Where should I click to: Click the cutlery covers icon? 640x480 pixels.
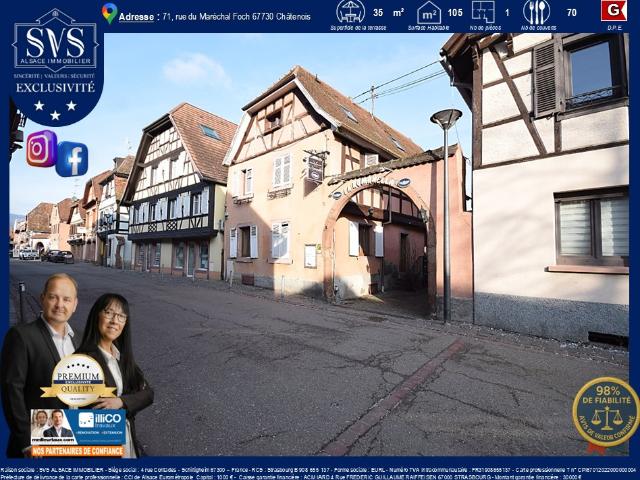(x=536, y=12)
